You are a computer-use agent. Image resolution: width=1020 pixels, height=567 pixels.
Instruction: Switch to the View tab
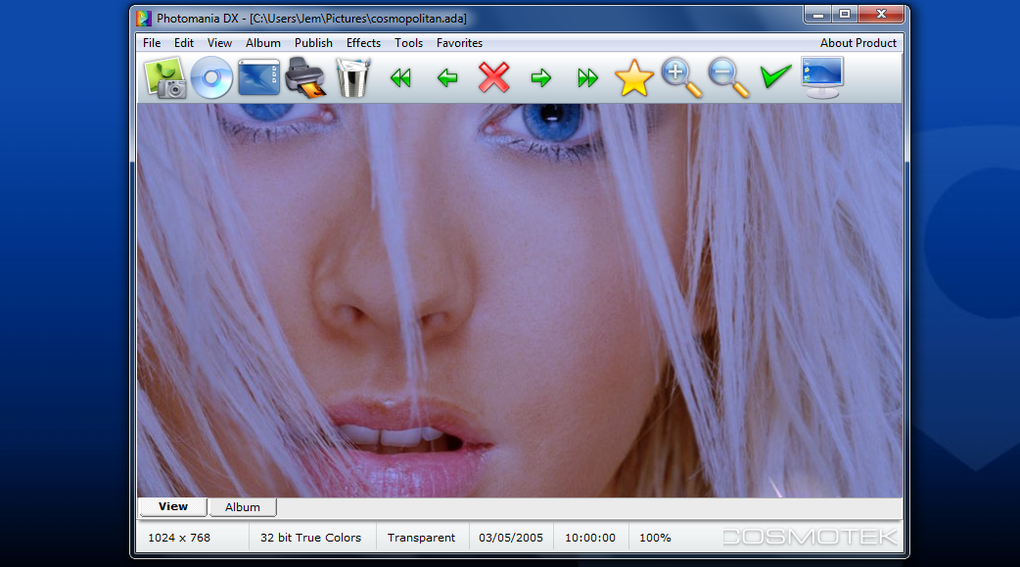coord(173,507)
